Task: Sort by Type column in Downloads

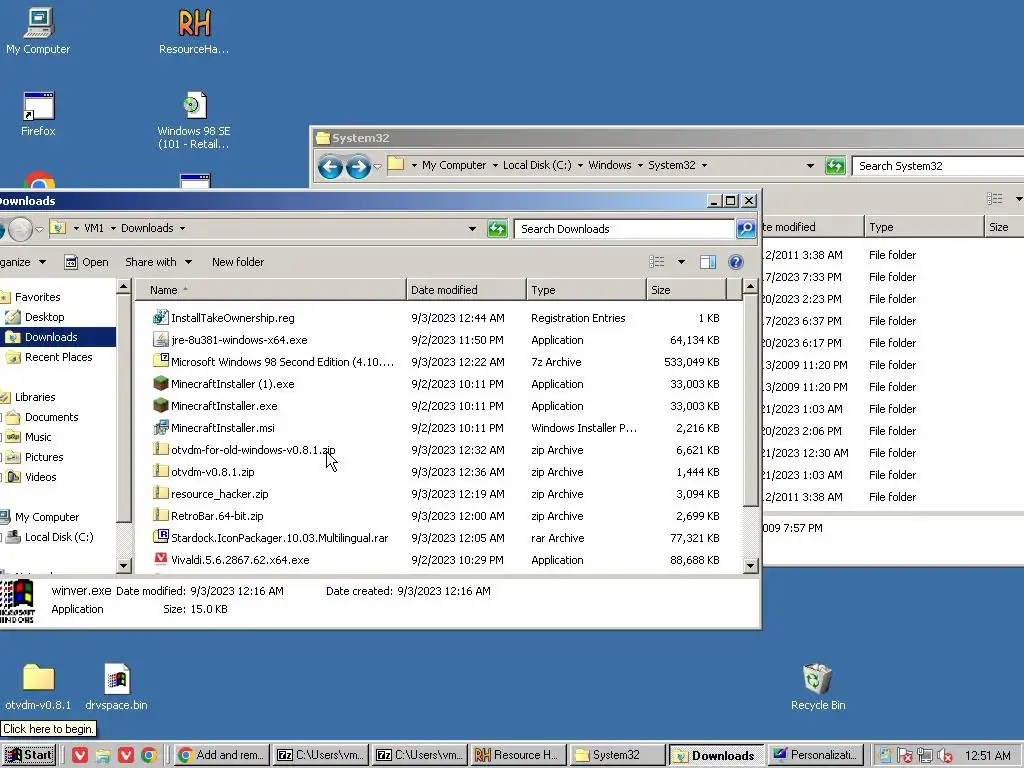Action: [586, 290]
